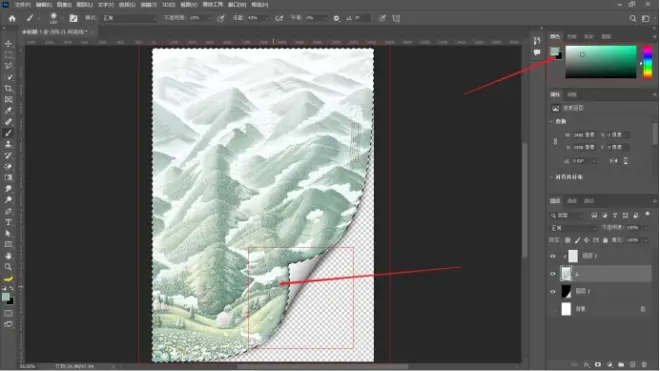Select the Dodge tool

(x=8, y=200)
